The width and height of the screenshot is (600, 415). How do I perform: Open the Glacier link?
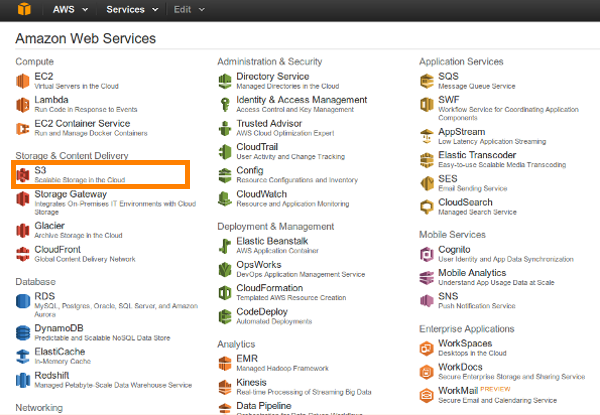(49, 226)
